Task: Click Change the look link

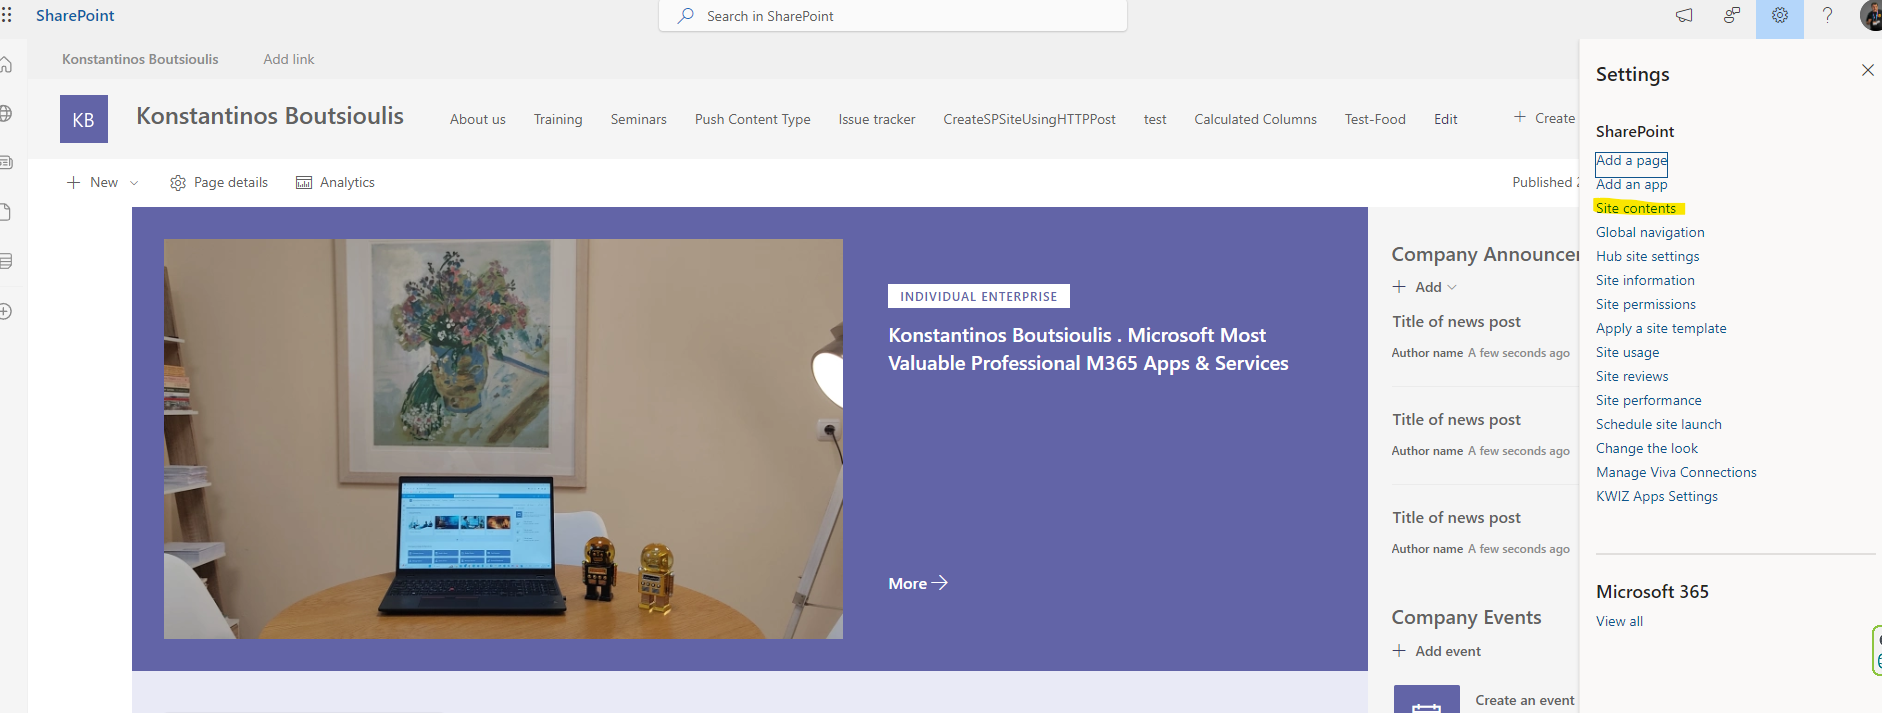Action: (1646, 448)
